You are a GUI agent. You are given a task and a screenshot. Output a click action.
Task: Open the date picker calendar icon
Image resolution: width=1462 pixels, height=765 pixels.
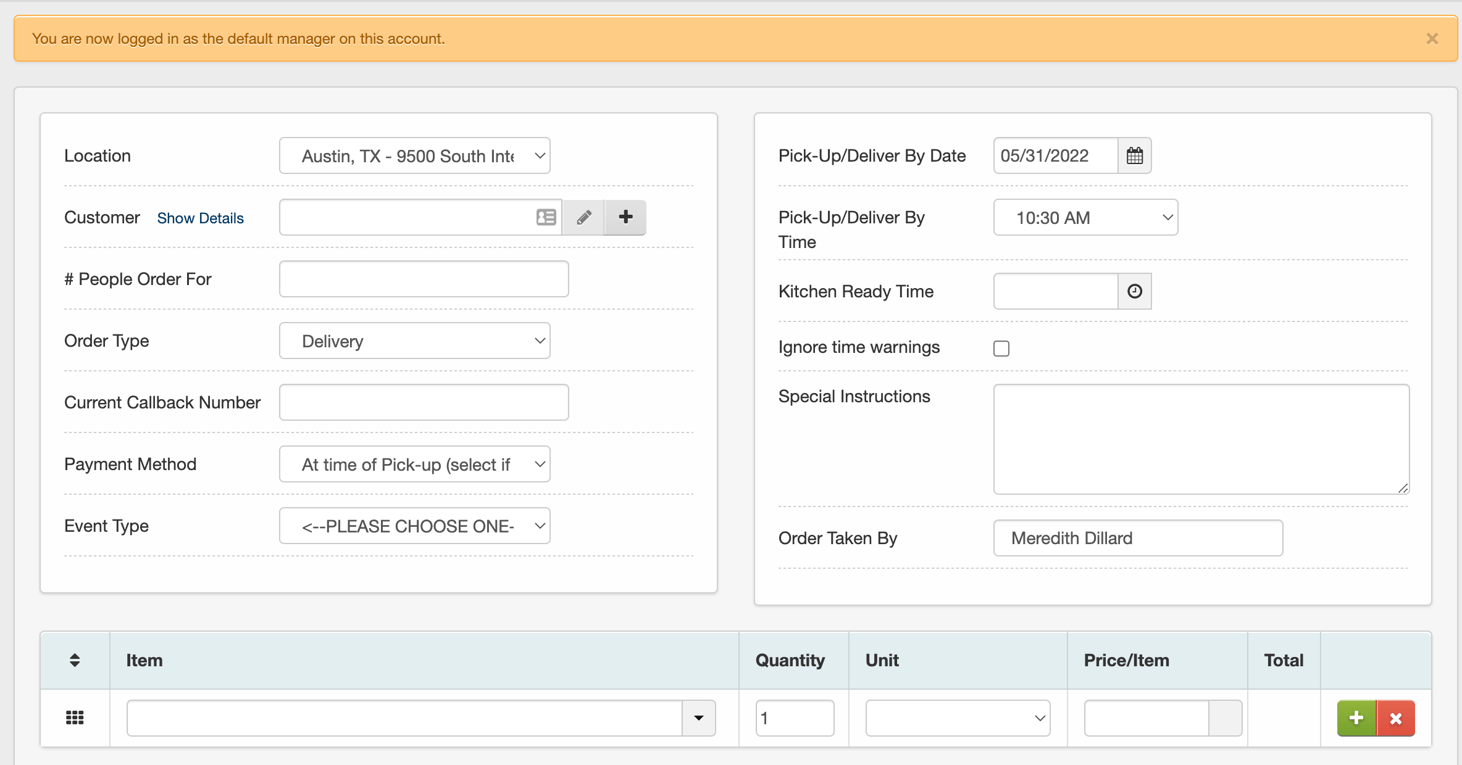1134,156
